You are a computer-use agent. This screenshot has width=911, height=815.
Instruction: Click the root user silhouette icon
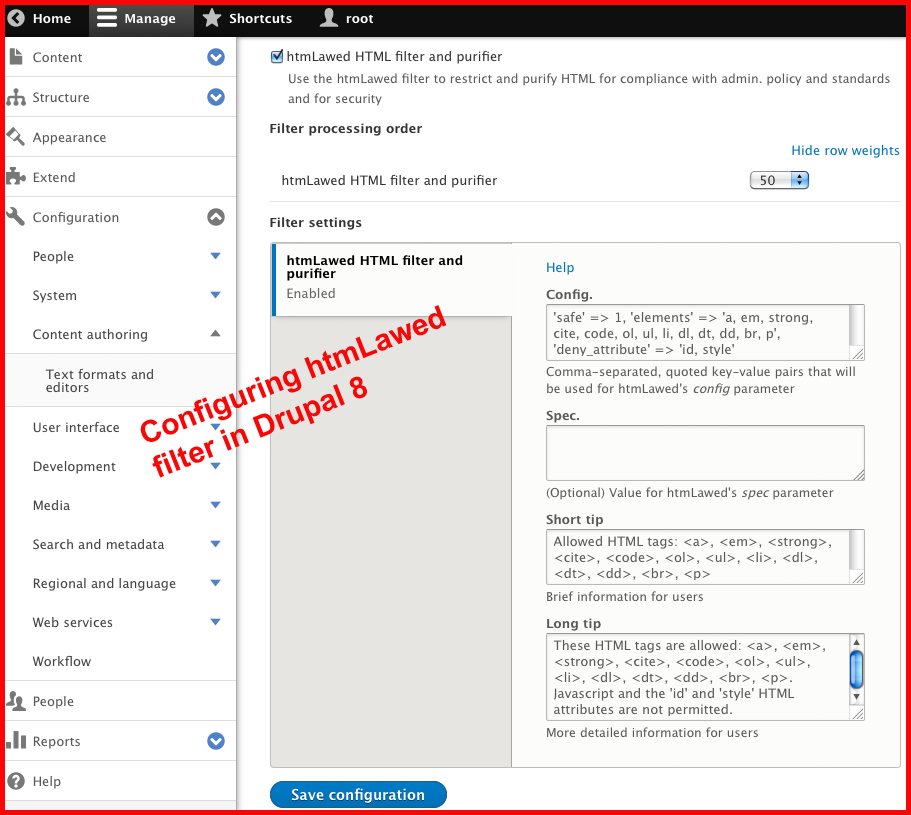[329, 18]
